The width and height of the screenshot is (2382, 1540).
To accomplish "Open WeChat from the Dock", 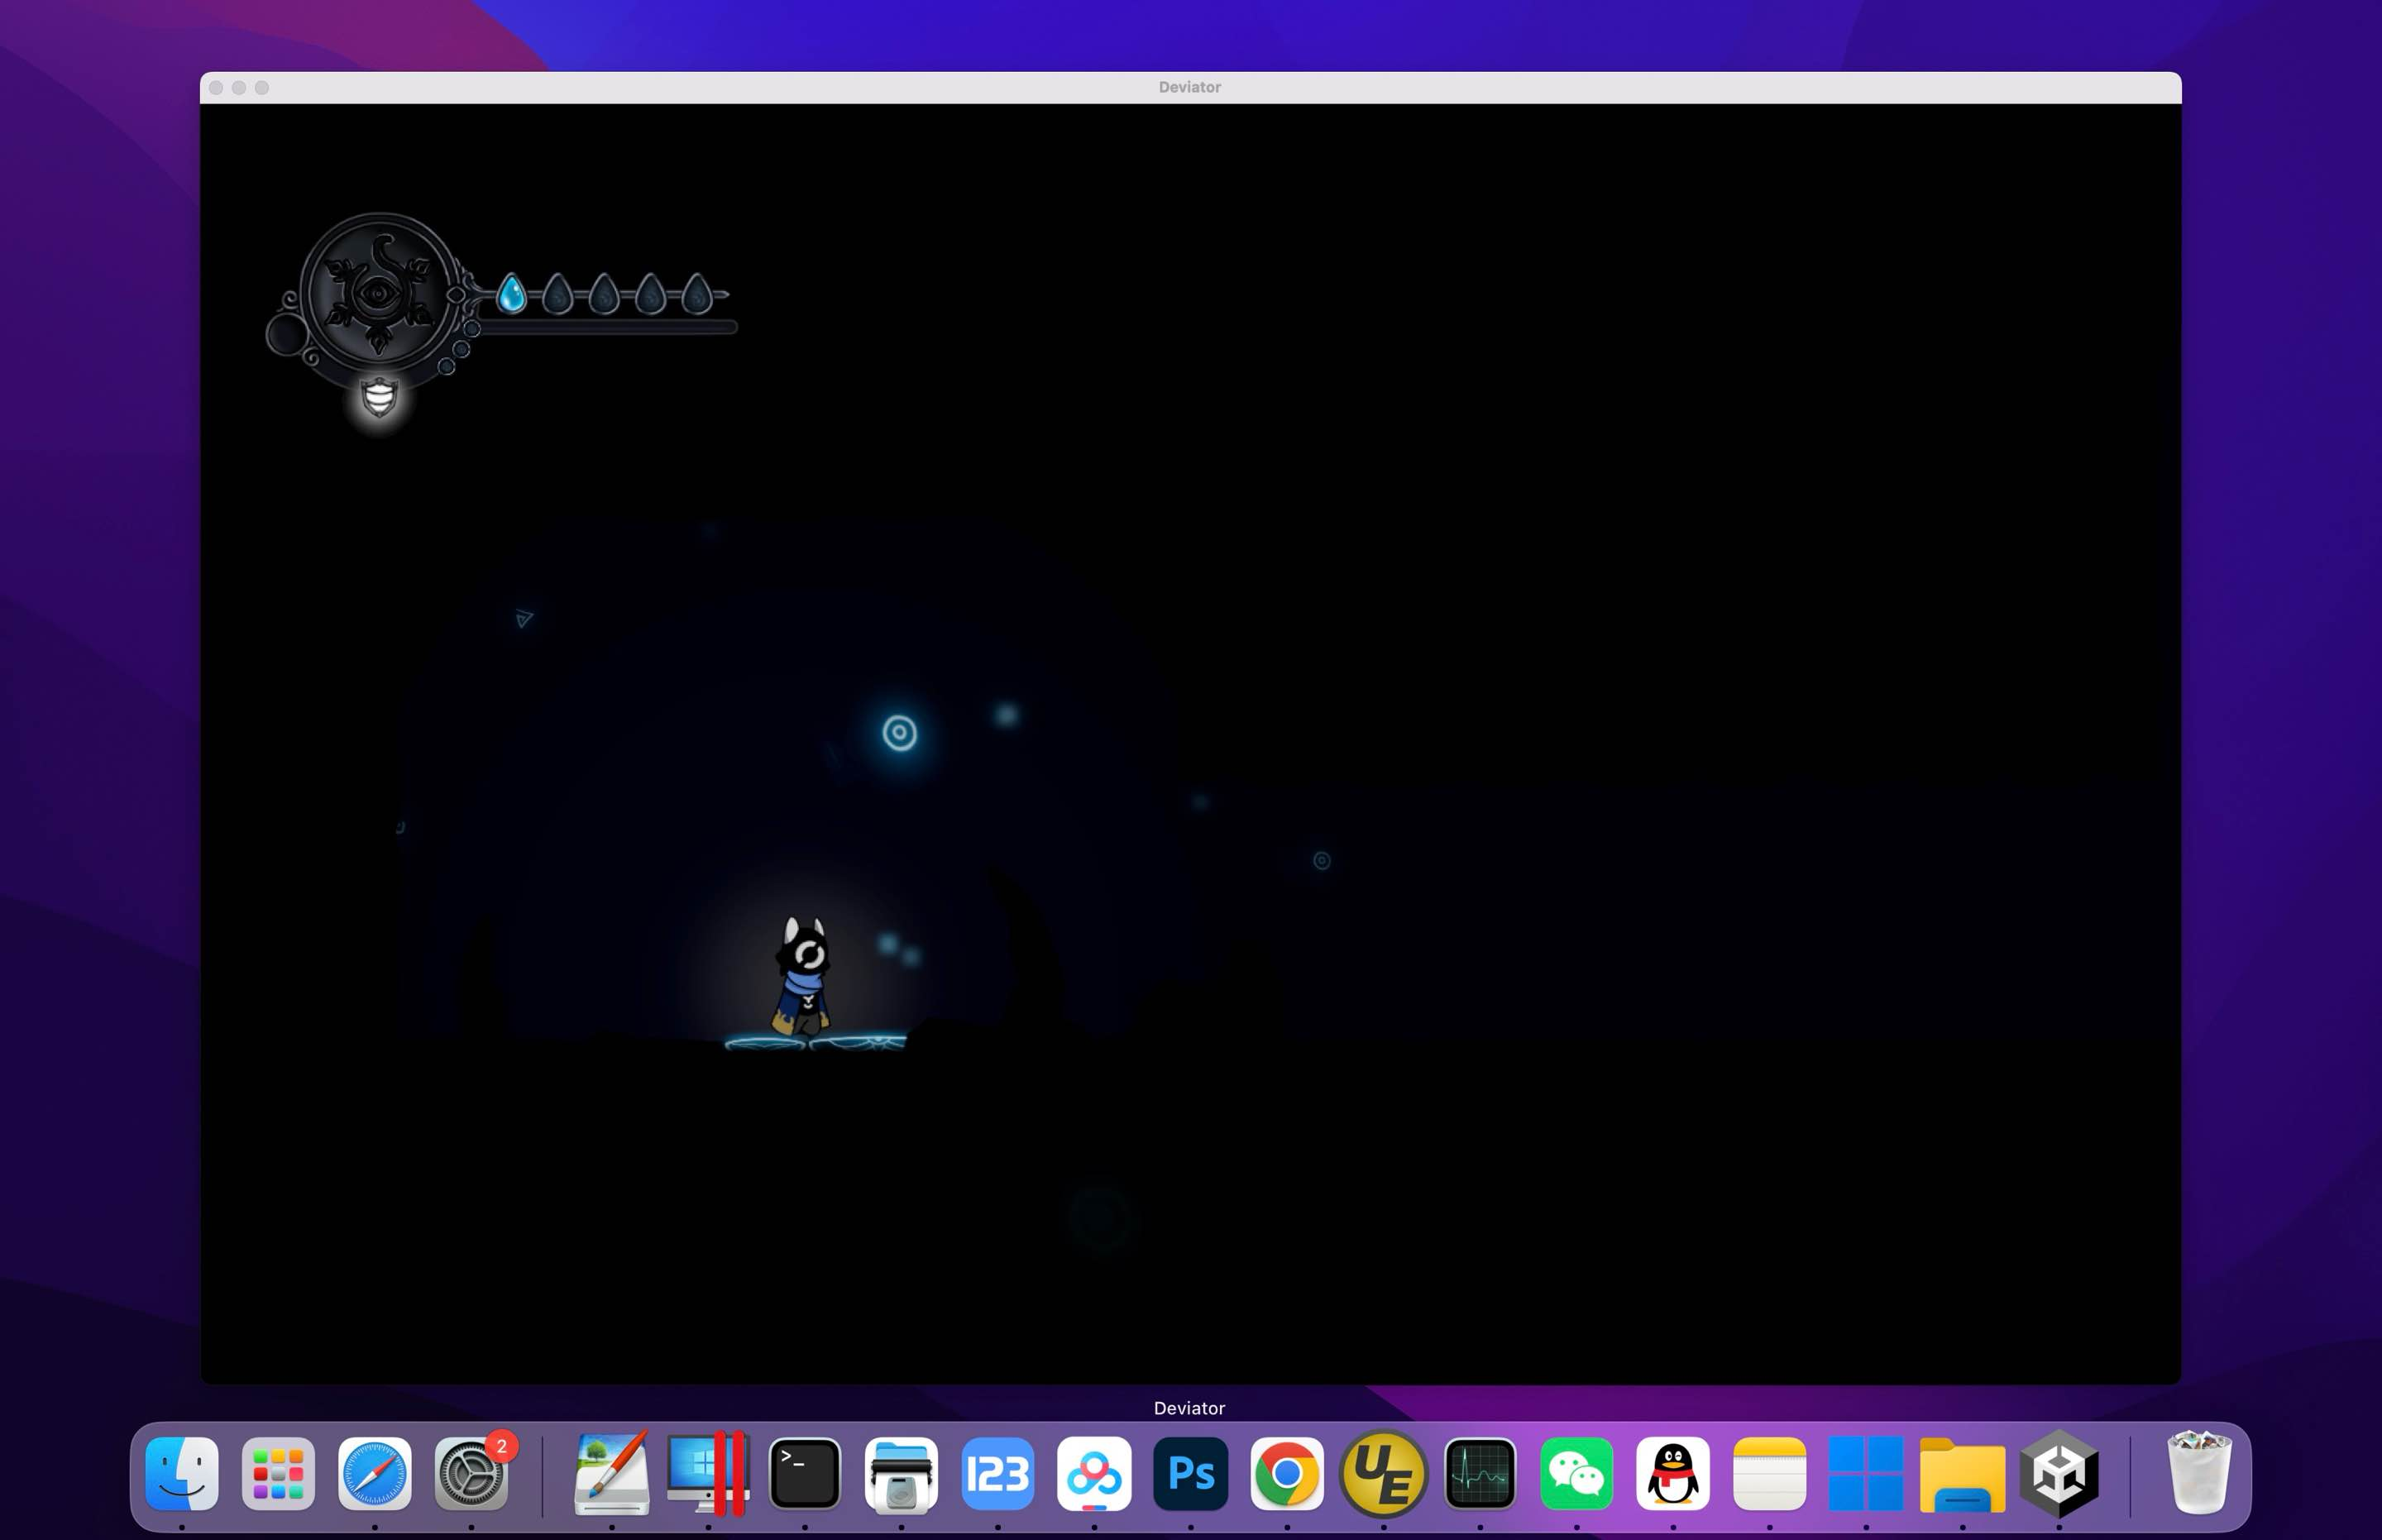I will point(1576,1474).
